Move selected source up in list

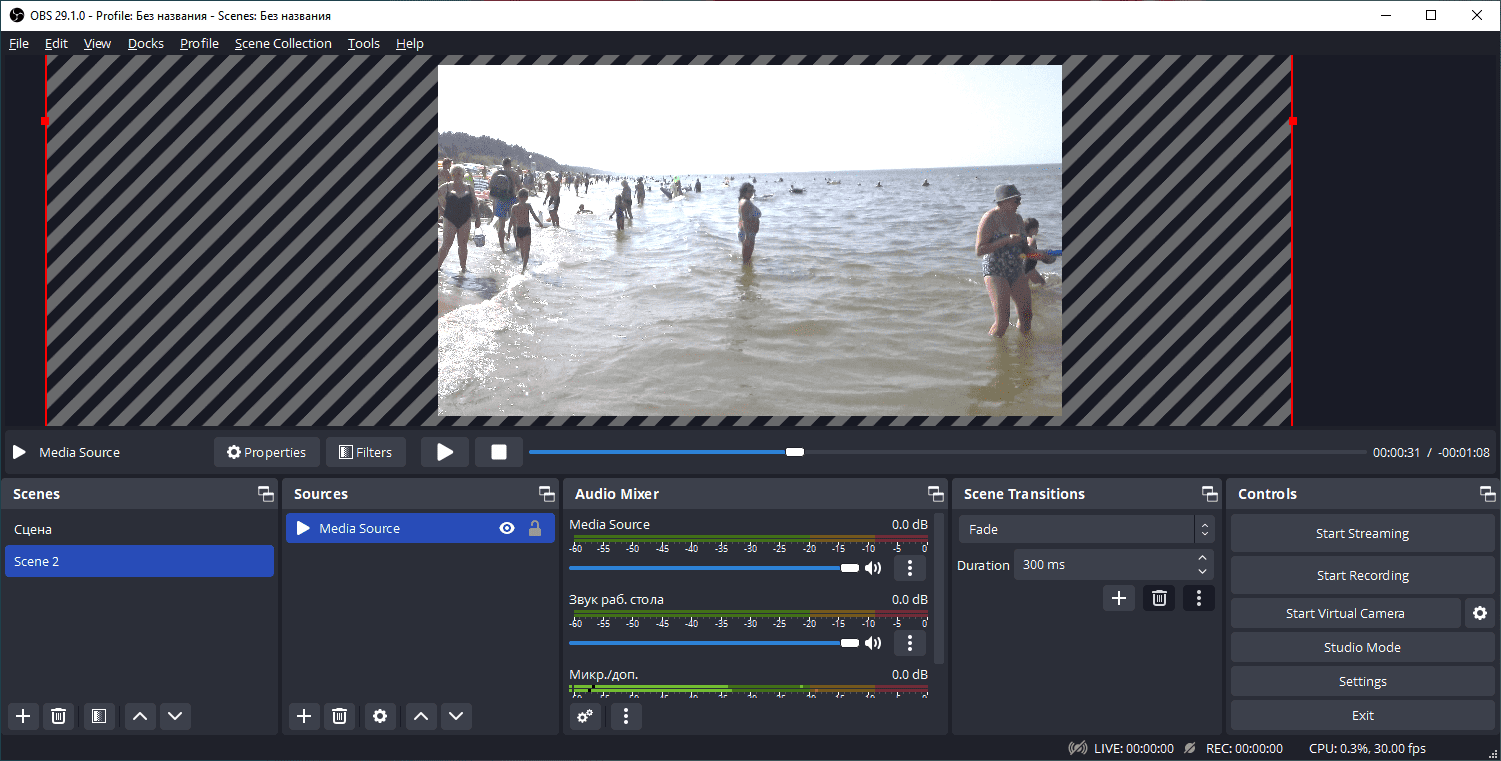pyautogui.click(x=421, y=716)
